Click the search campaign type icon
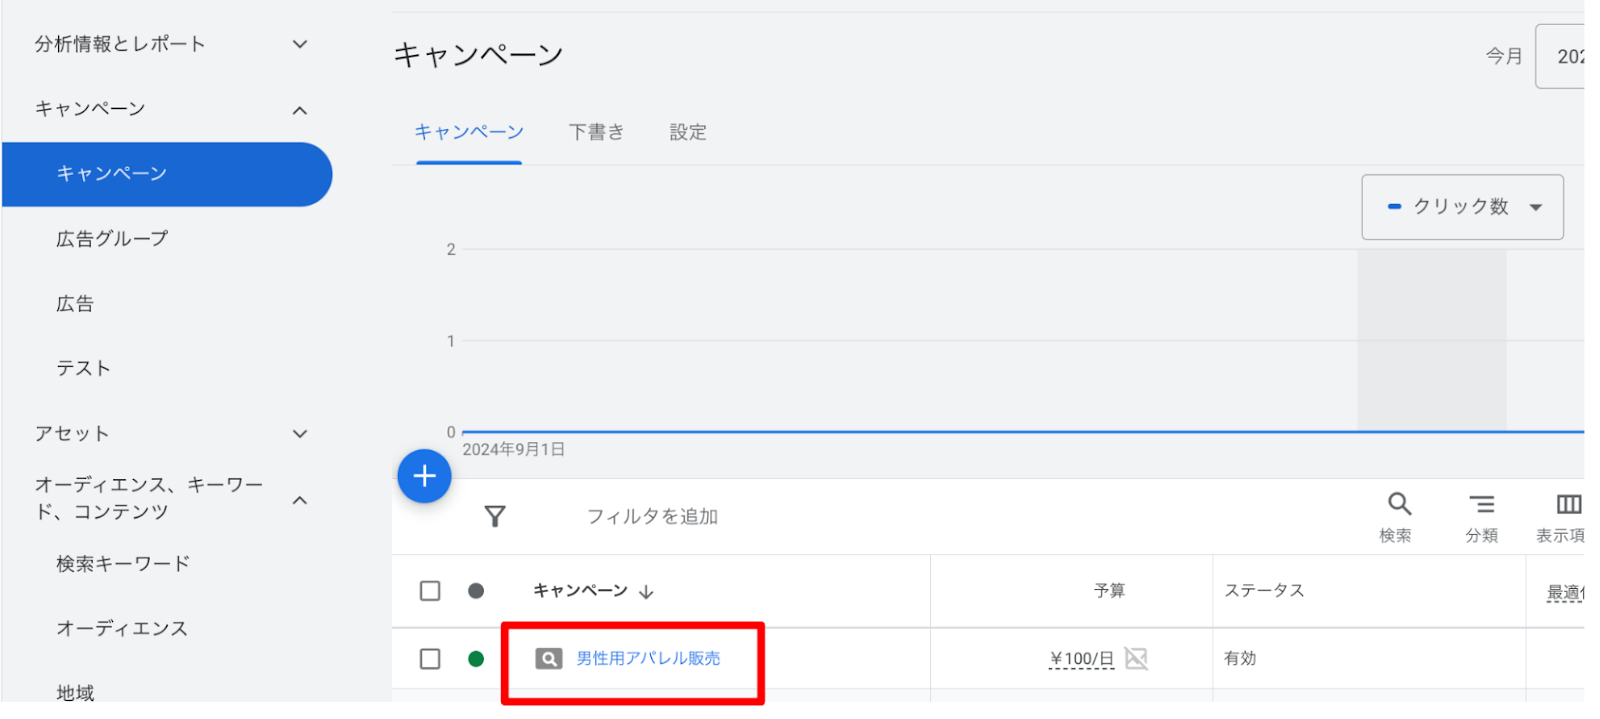The height and width of the screenshot is (719, 1600). click(x=548, y=659)
